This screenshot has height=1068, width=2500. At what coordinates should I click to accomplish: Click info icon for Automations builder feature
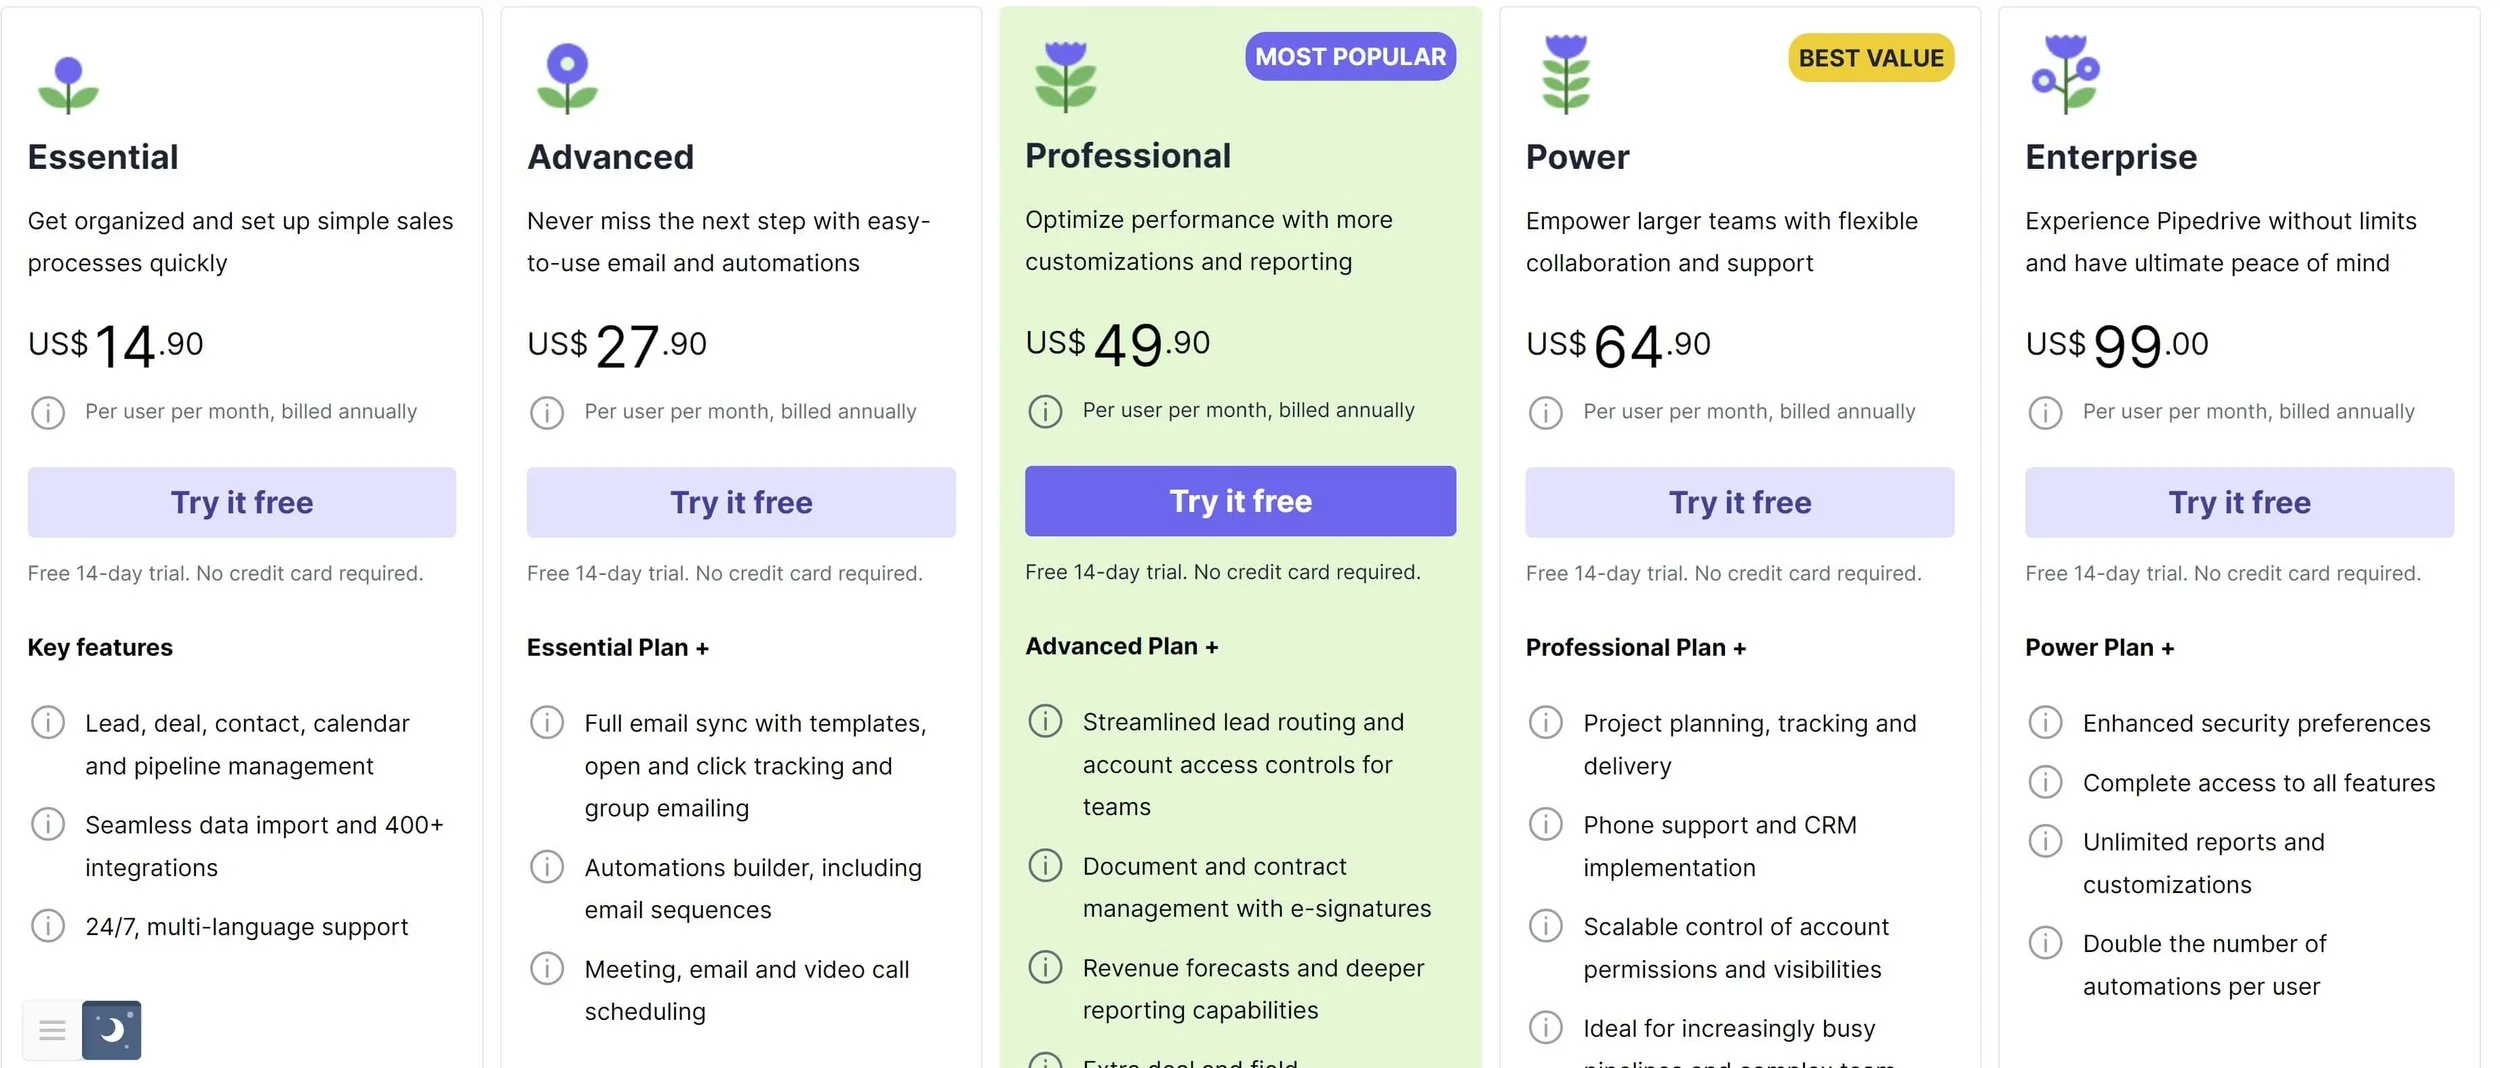[x=547, y=867]
